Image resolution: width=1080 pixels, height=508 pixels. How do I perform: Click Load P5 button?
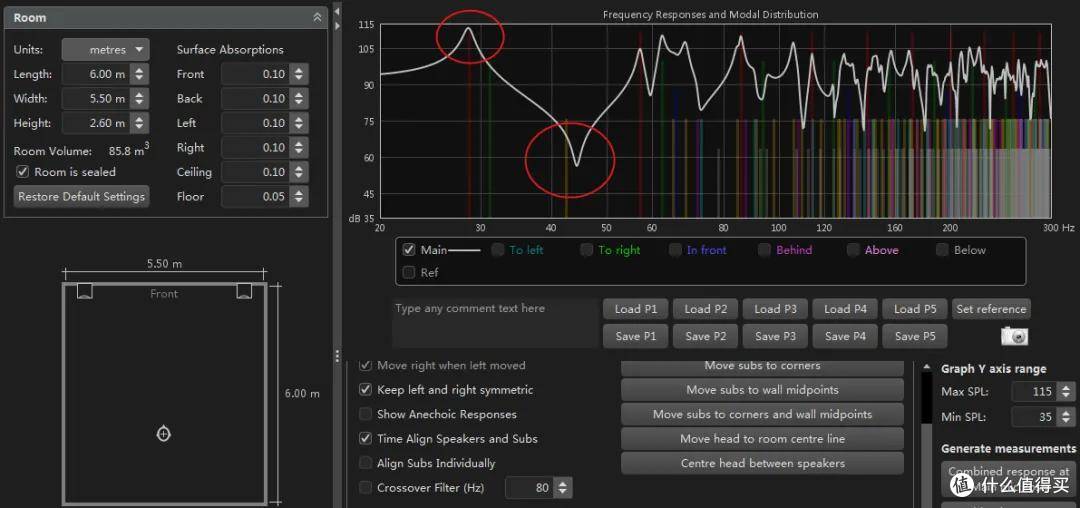(x=915, y=309)
